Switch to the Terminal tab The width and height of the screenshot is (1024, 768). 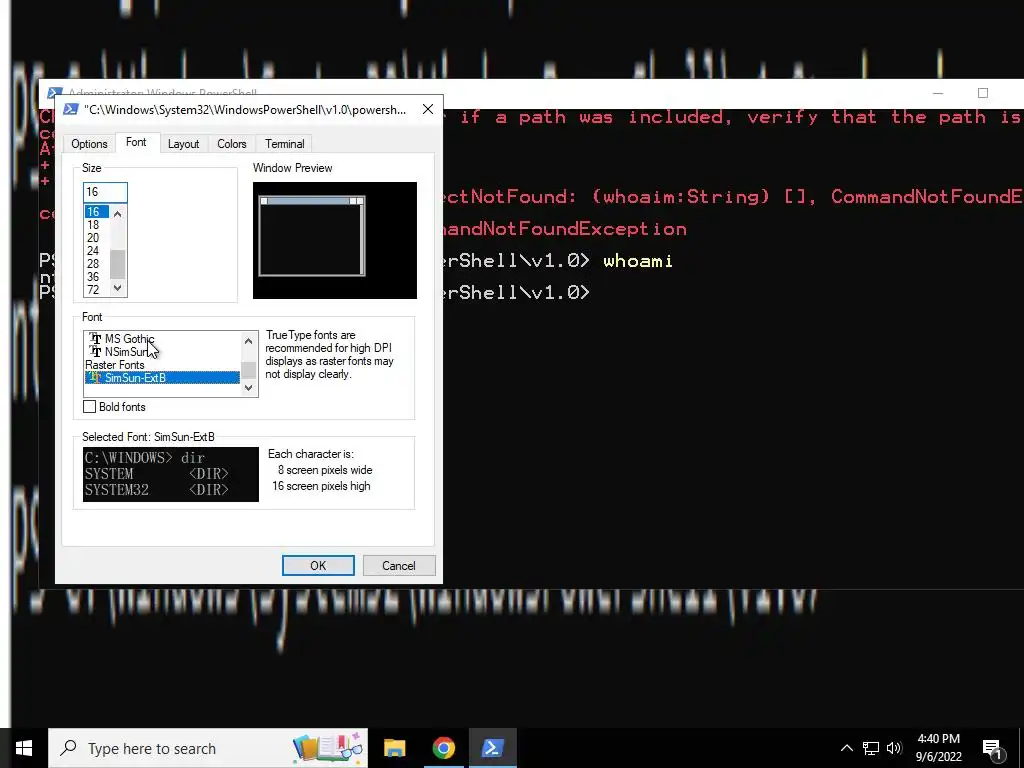(285, 144)
